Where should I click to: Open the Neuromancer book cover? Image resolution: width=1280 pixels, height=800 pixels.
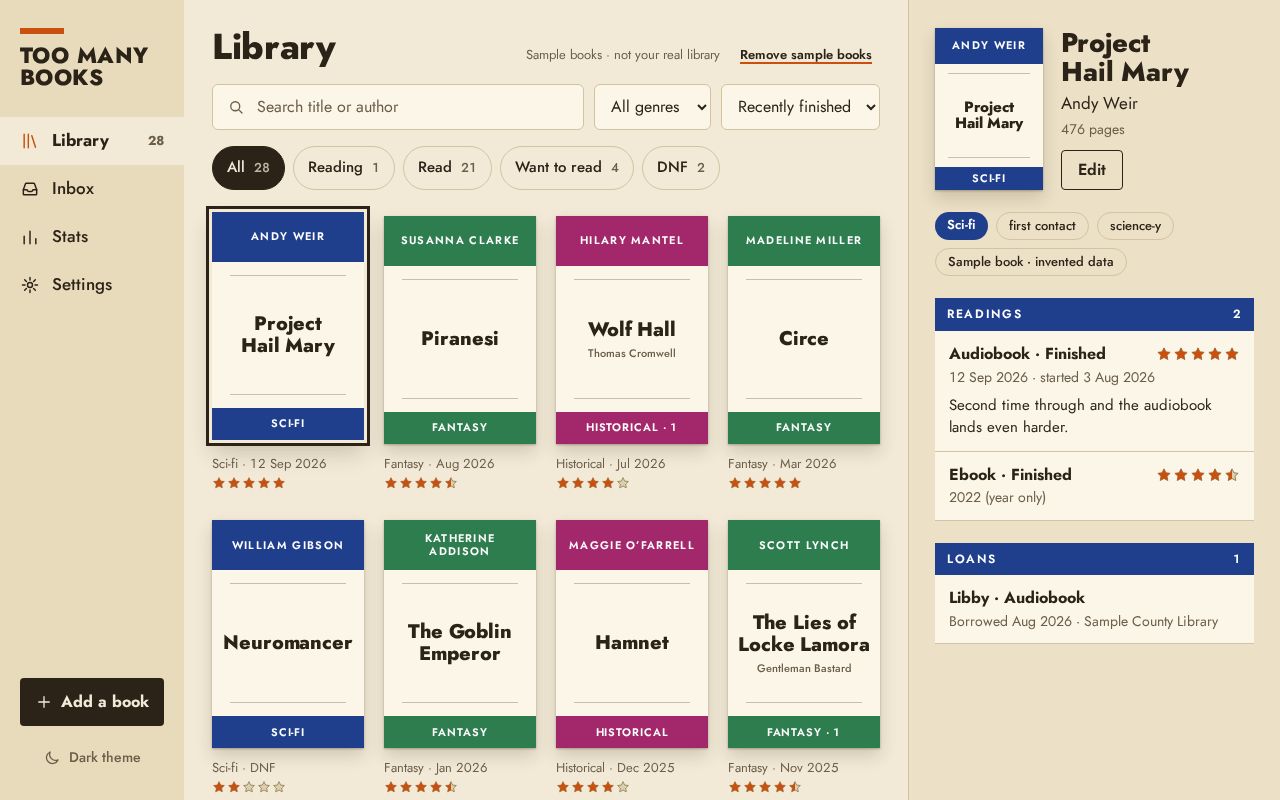tap(288, 634)
